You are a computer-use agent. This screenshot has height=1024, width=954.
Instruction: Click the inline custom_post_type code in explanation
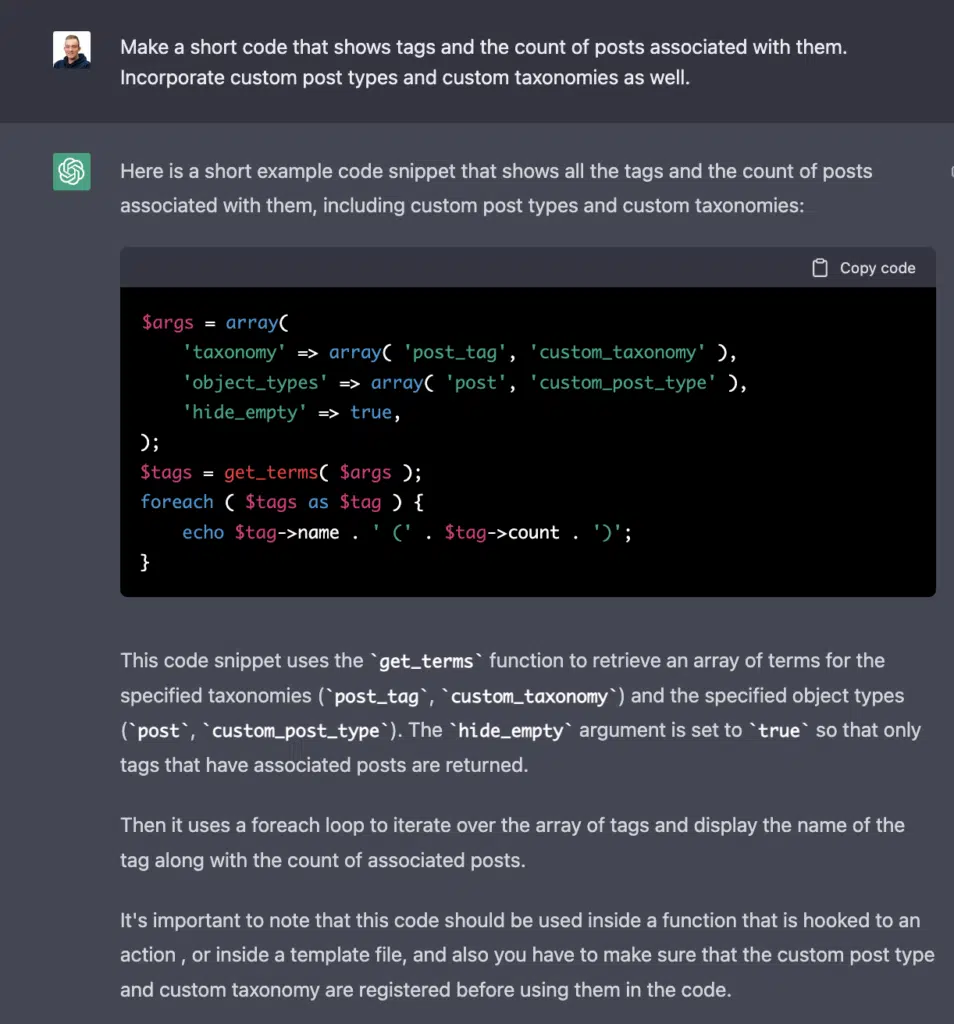(296, 731)
